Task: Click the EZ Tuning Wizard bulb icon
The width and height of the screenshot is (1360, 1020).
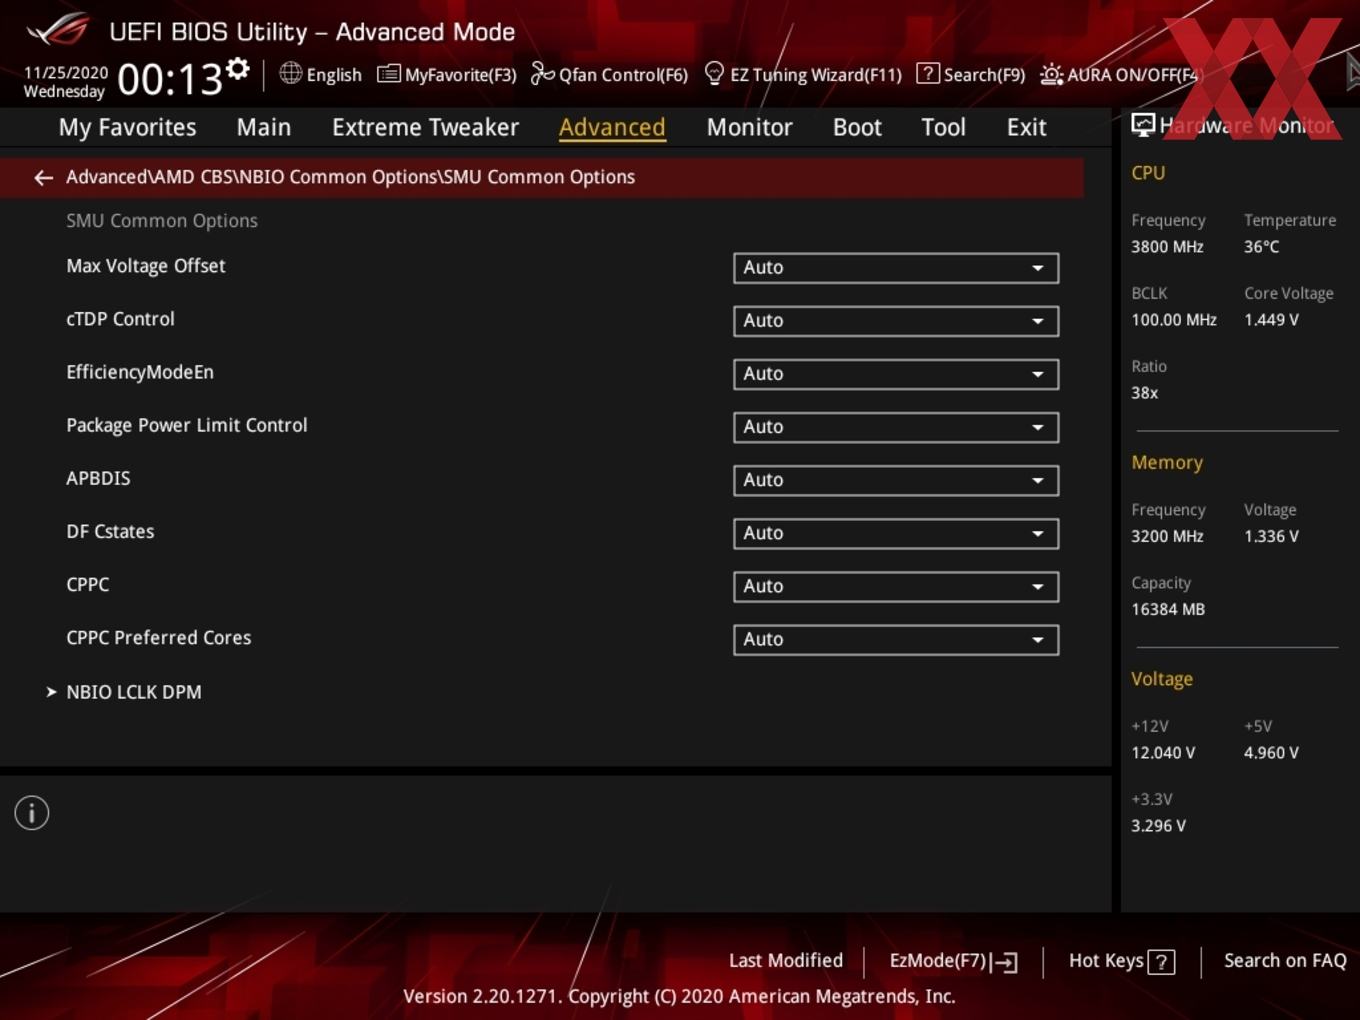Action: coord(714,73)
